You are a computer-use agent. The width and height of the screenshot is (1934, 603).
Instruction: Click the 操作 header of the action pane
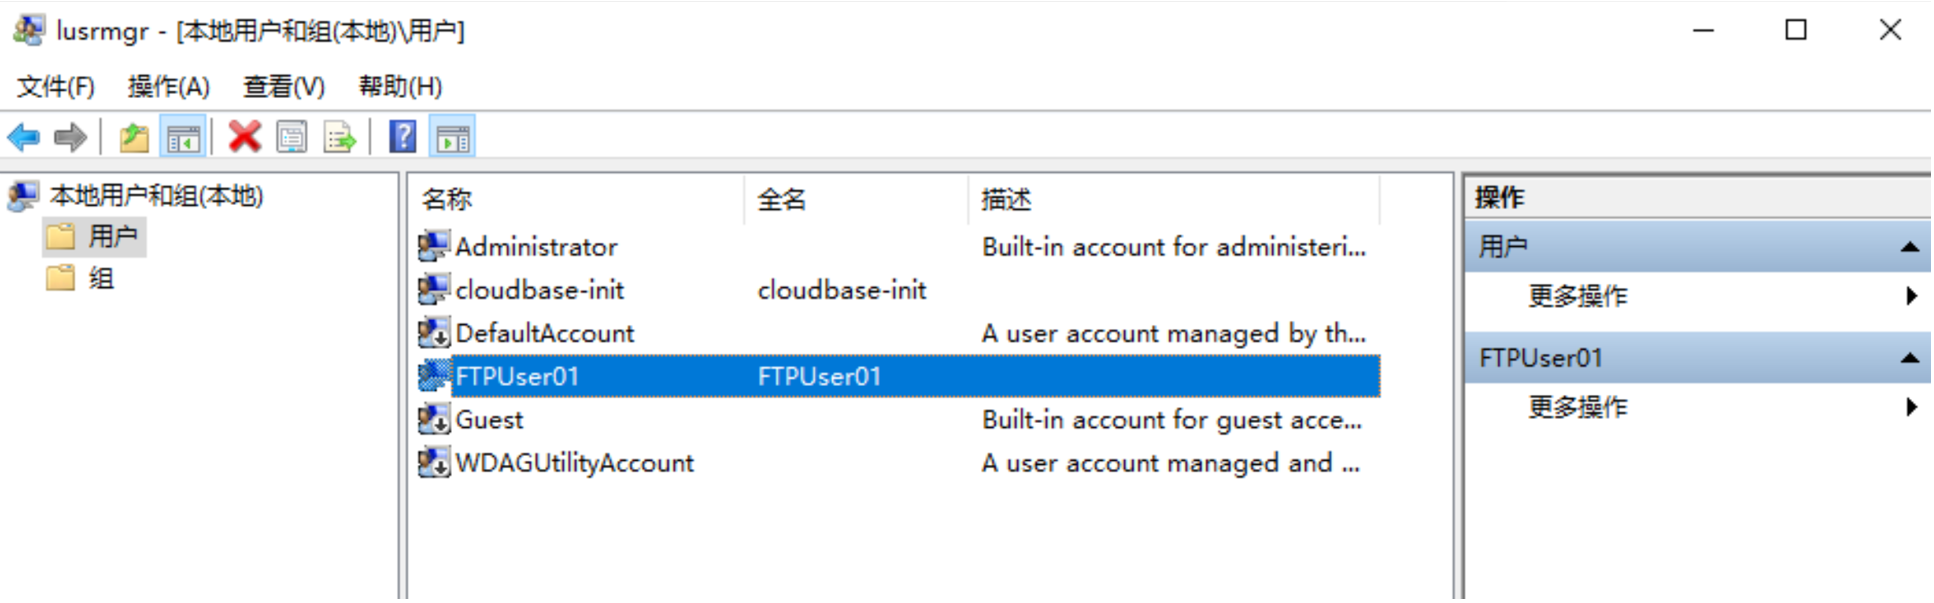pos(1499,198)
